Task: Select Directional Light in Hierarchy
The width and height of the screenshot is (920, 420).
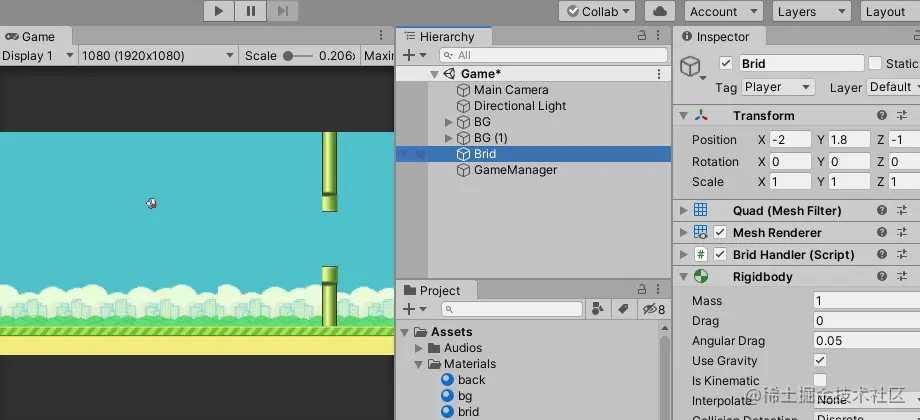Action: (x=520, y=106)
